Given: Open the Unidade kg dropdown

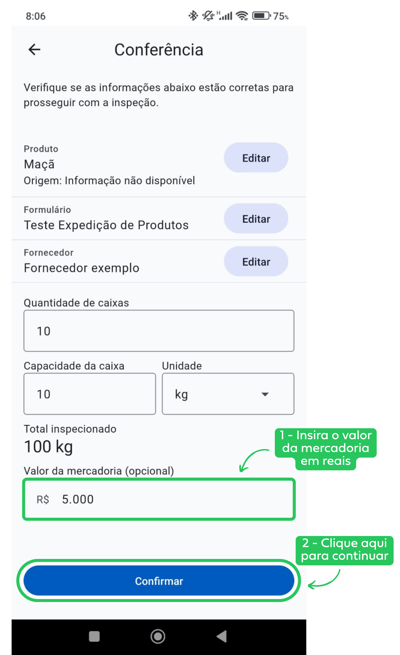Looking at the screenshot, I should tap(228, 394).
